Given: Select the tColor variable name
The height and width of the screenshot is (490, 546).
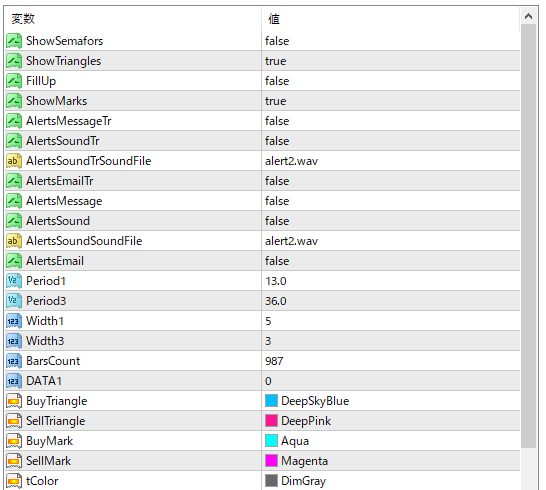Looking at the screenshot, I should click(42, 481).
